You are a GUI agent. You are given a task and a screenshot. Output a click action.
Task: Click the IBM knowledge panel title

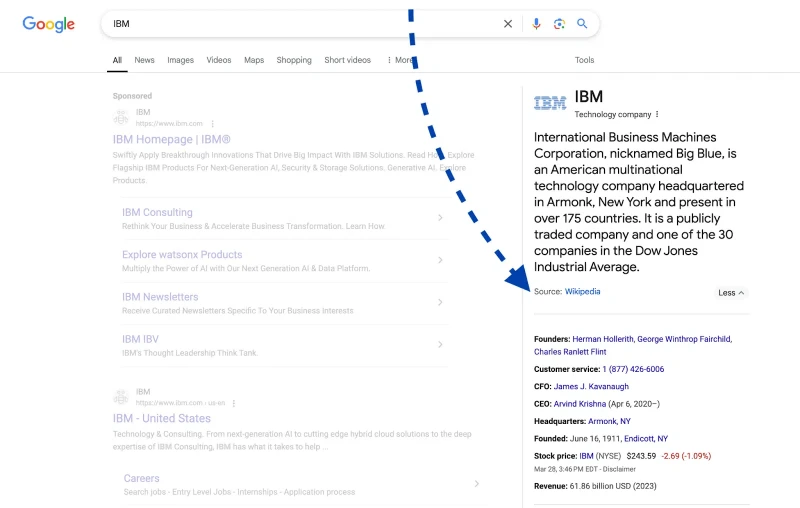click(589, 96)
